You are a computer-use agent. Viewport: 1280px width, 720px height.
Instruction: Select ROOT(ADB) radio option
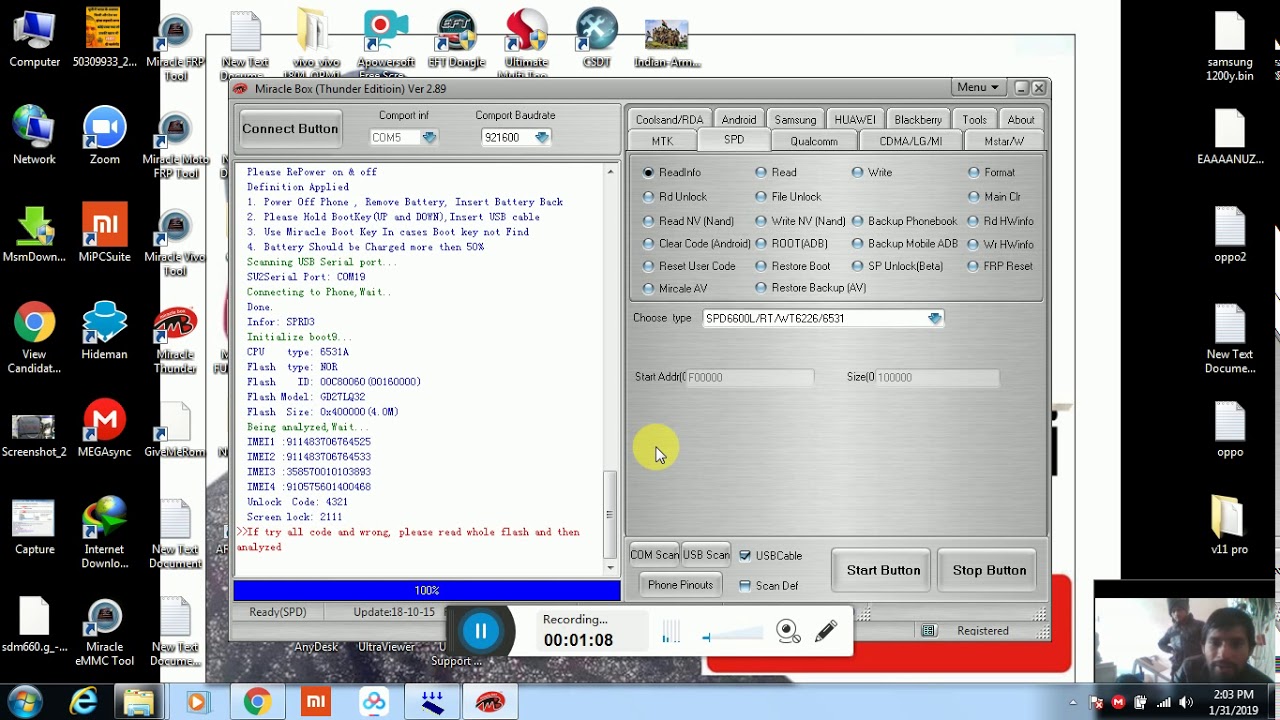[762, 244]
